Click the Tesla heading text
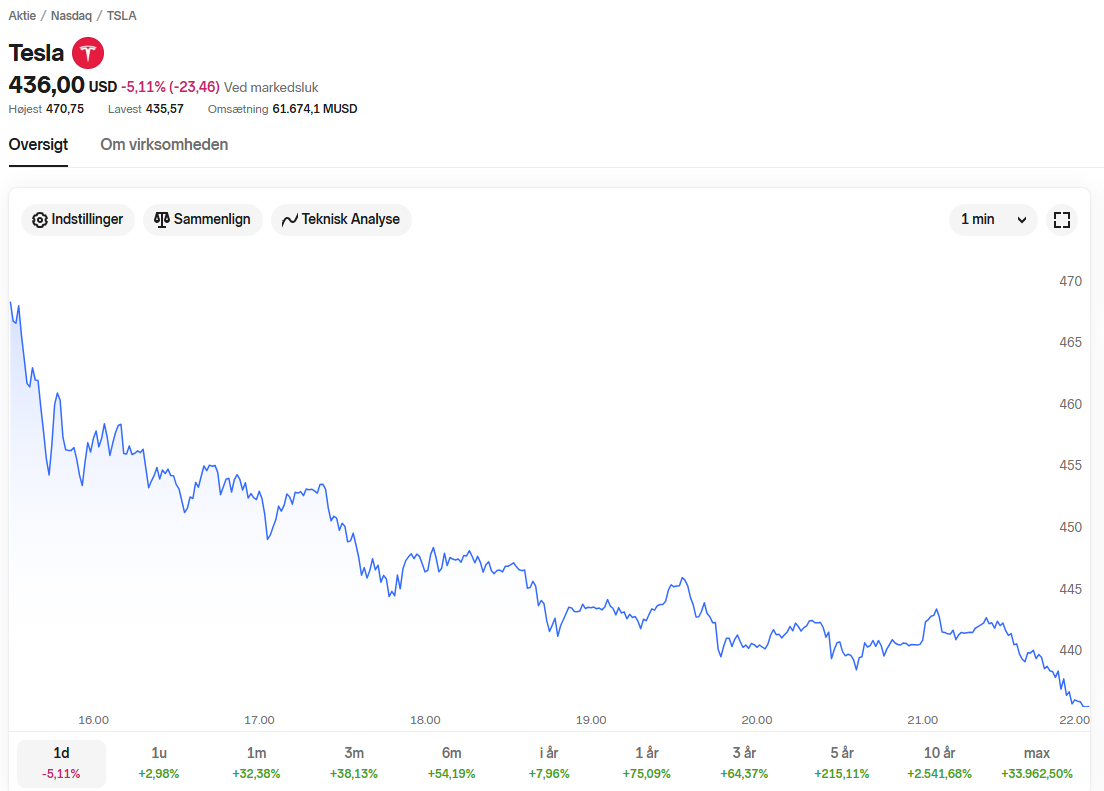Image resolution: width=1104 pixels, height=791 pixels. pos(36,53)
